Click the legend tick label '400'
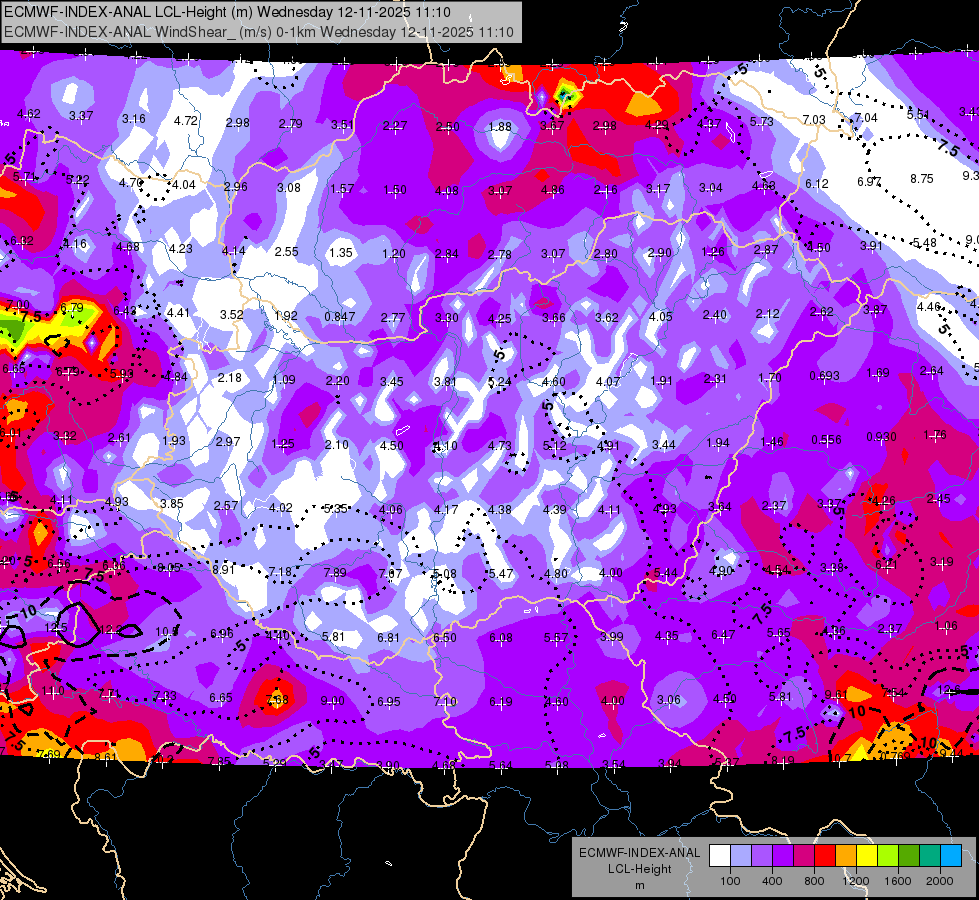Screen dimensions: 979x900 [772, 881]
